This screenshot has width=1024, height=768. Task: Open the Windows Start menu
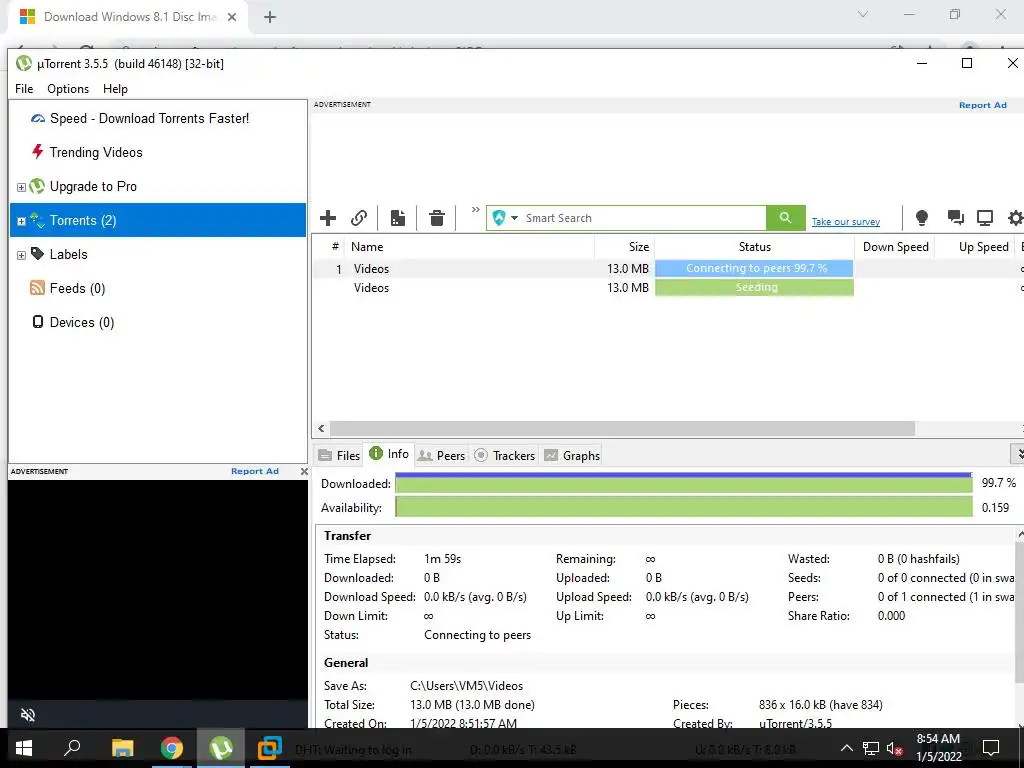[x=24, y=748]
